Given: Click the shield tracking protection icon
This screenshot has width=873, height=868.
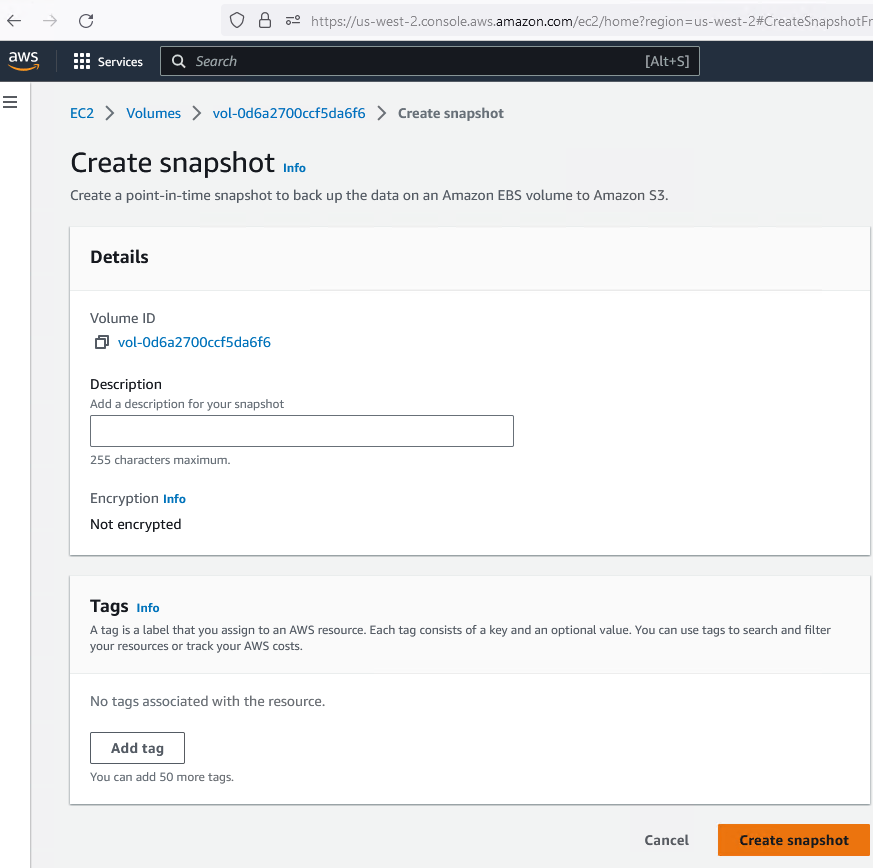Looking at the screenshot, I should (237, 20).
